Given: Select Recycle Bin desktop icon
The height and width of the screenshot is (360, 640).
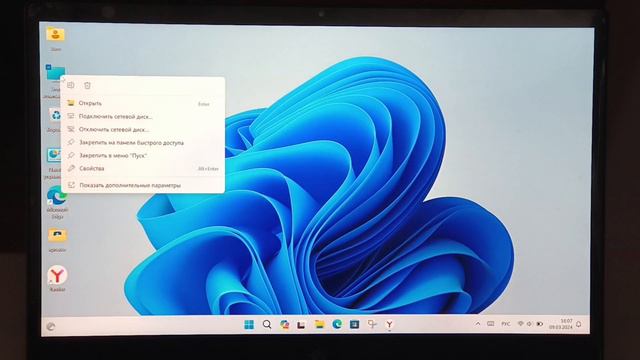Looking at the screenshot, I should tap(55, 120).
